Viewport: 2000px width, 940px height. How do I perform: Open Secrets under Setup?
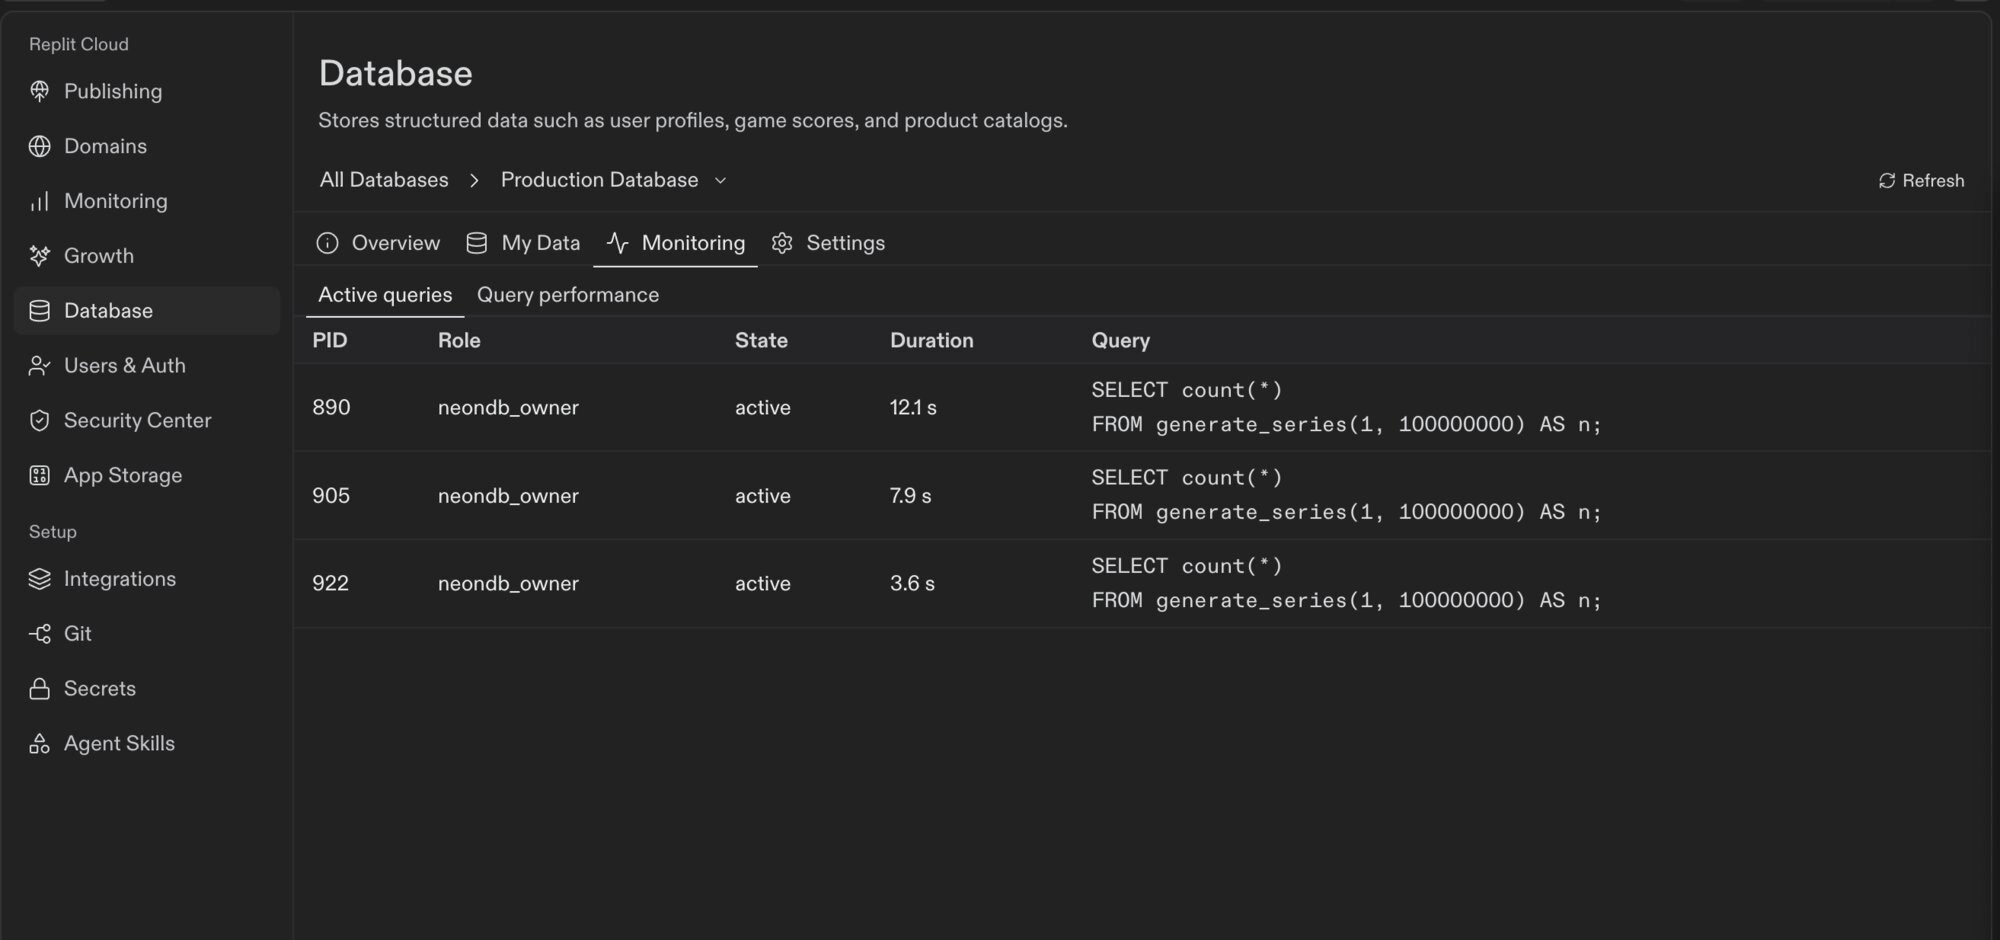tap(147, 689)
